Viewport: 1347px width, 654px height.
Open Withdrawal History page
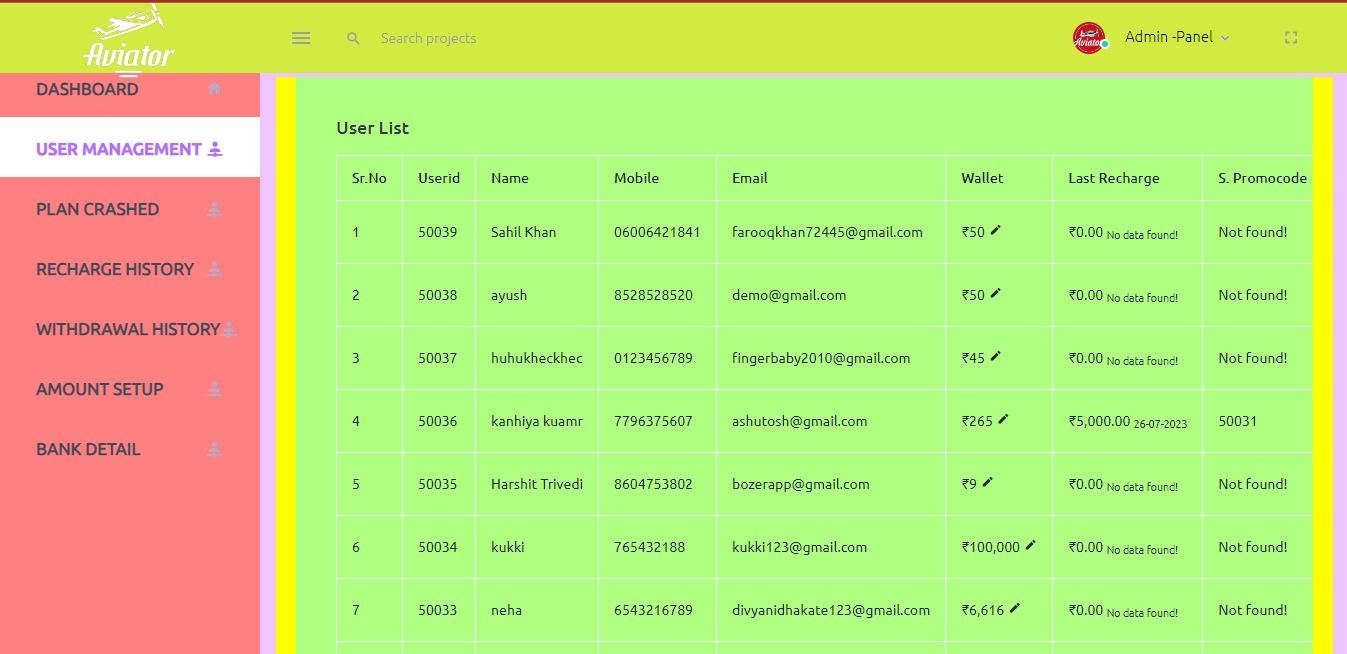128,329
